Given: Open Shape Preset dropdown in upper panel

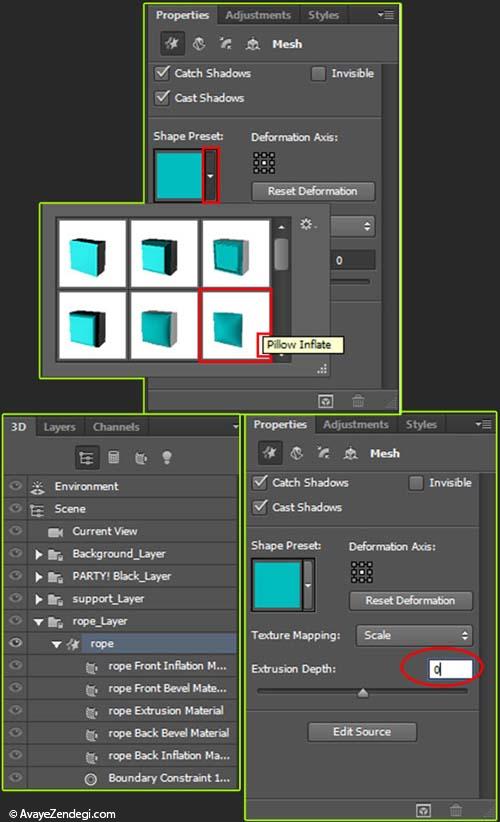Looking at the screenshot, I should [x=210, y=176].
